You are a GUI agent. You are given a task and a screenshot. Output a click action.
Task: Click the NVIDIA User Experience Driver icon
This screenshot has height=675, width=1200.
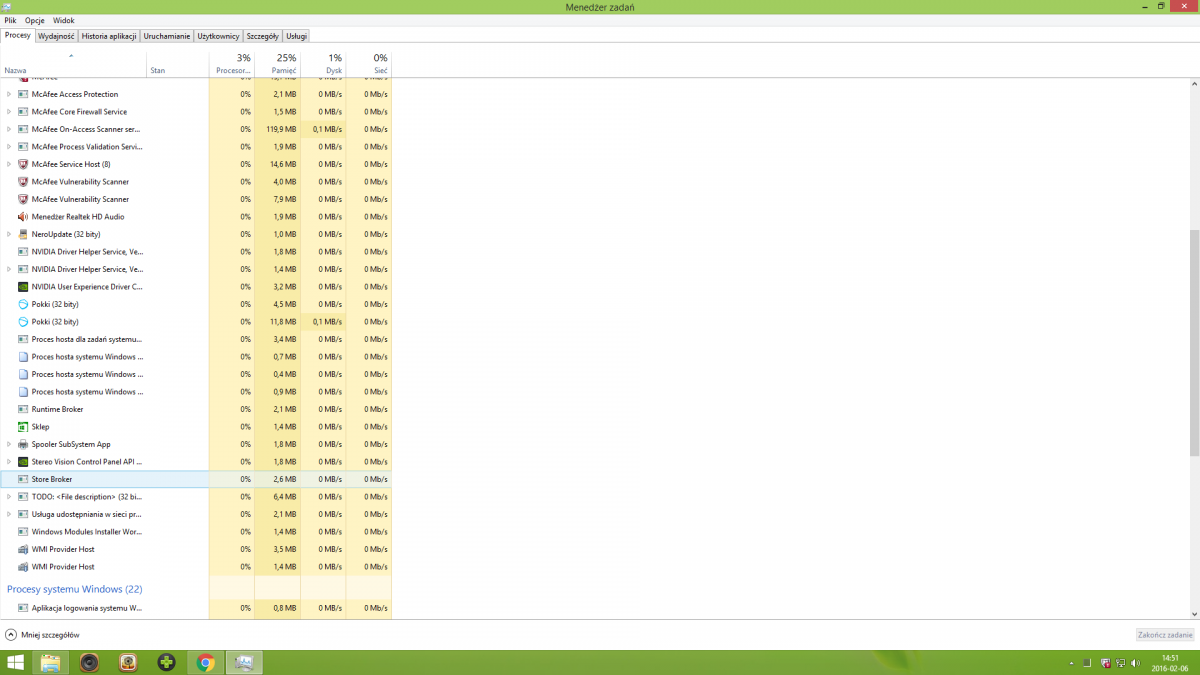[23, 287]
